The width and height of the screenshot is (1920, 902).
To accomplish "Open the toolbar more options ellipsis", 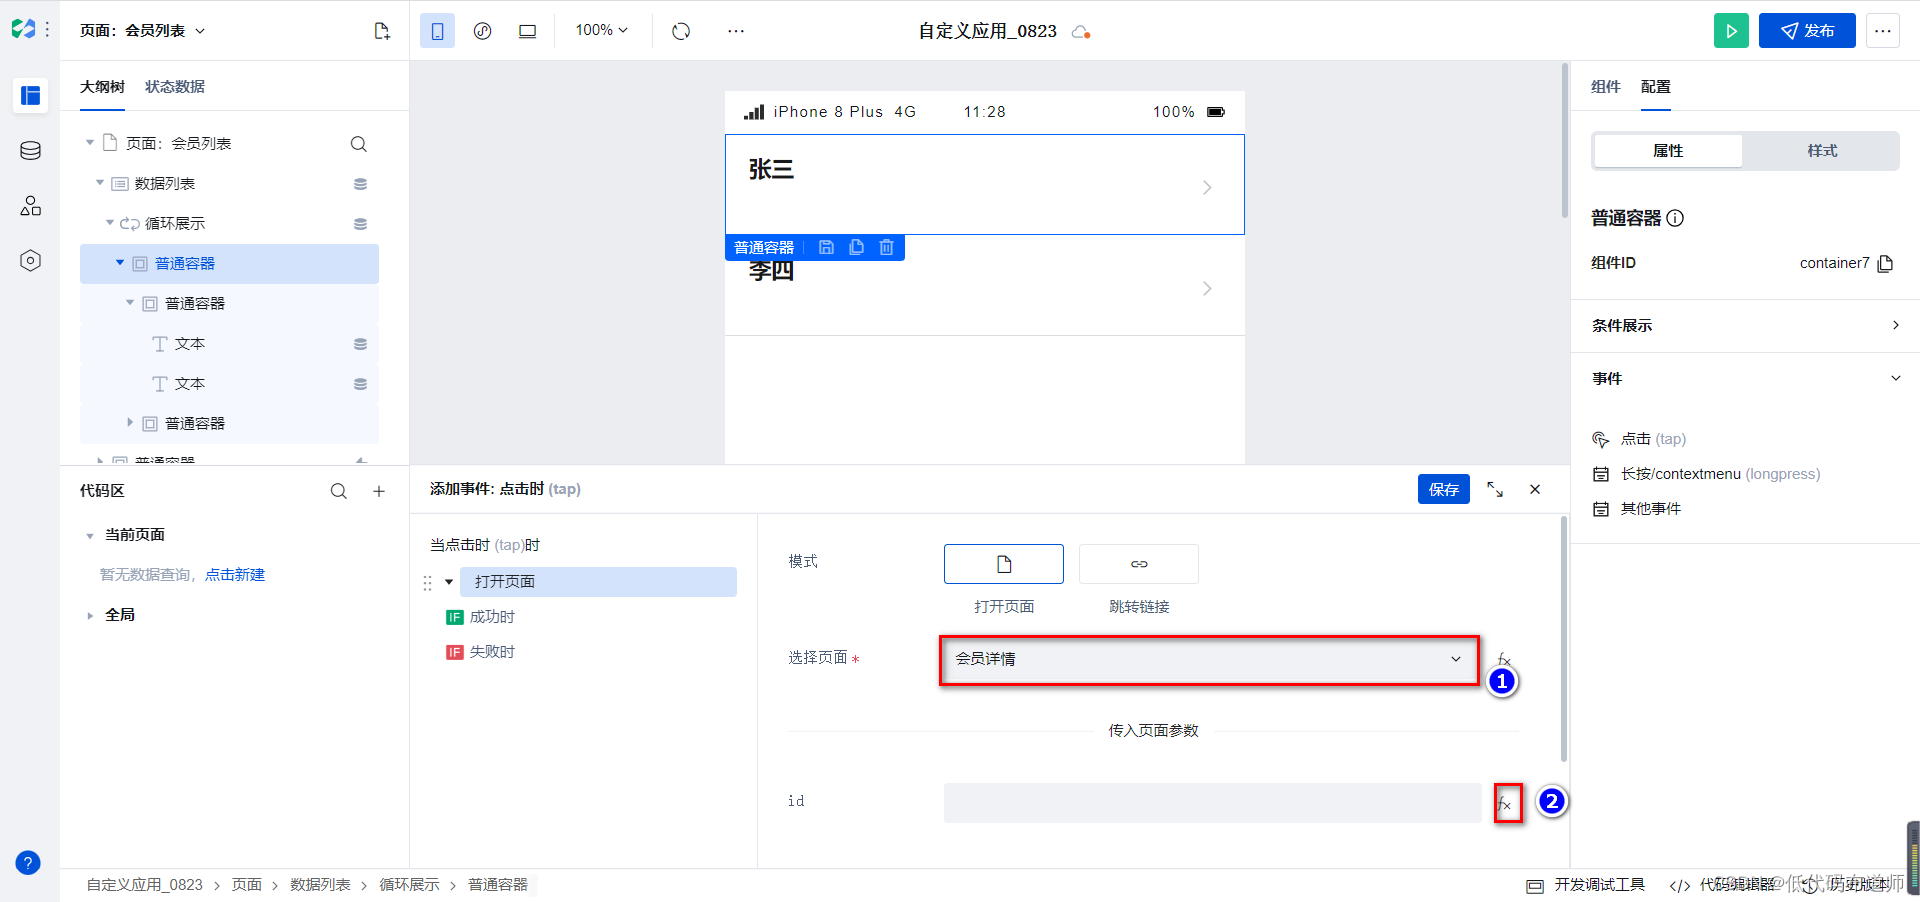I will coord(736,31).
